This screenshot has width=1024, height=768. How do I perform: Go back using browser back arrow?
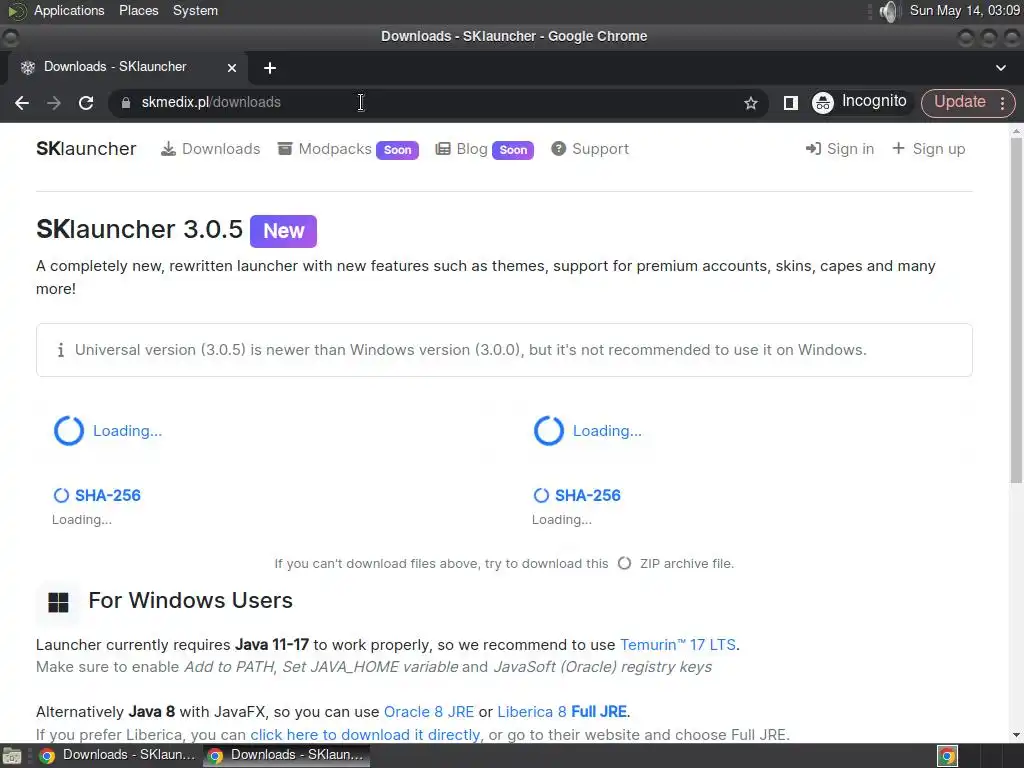point(22,103)
